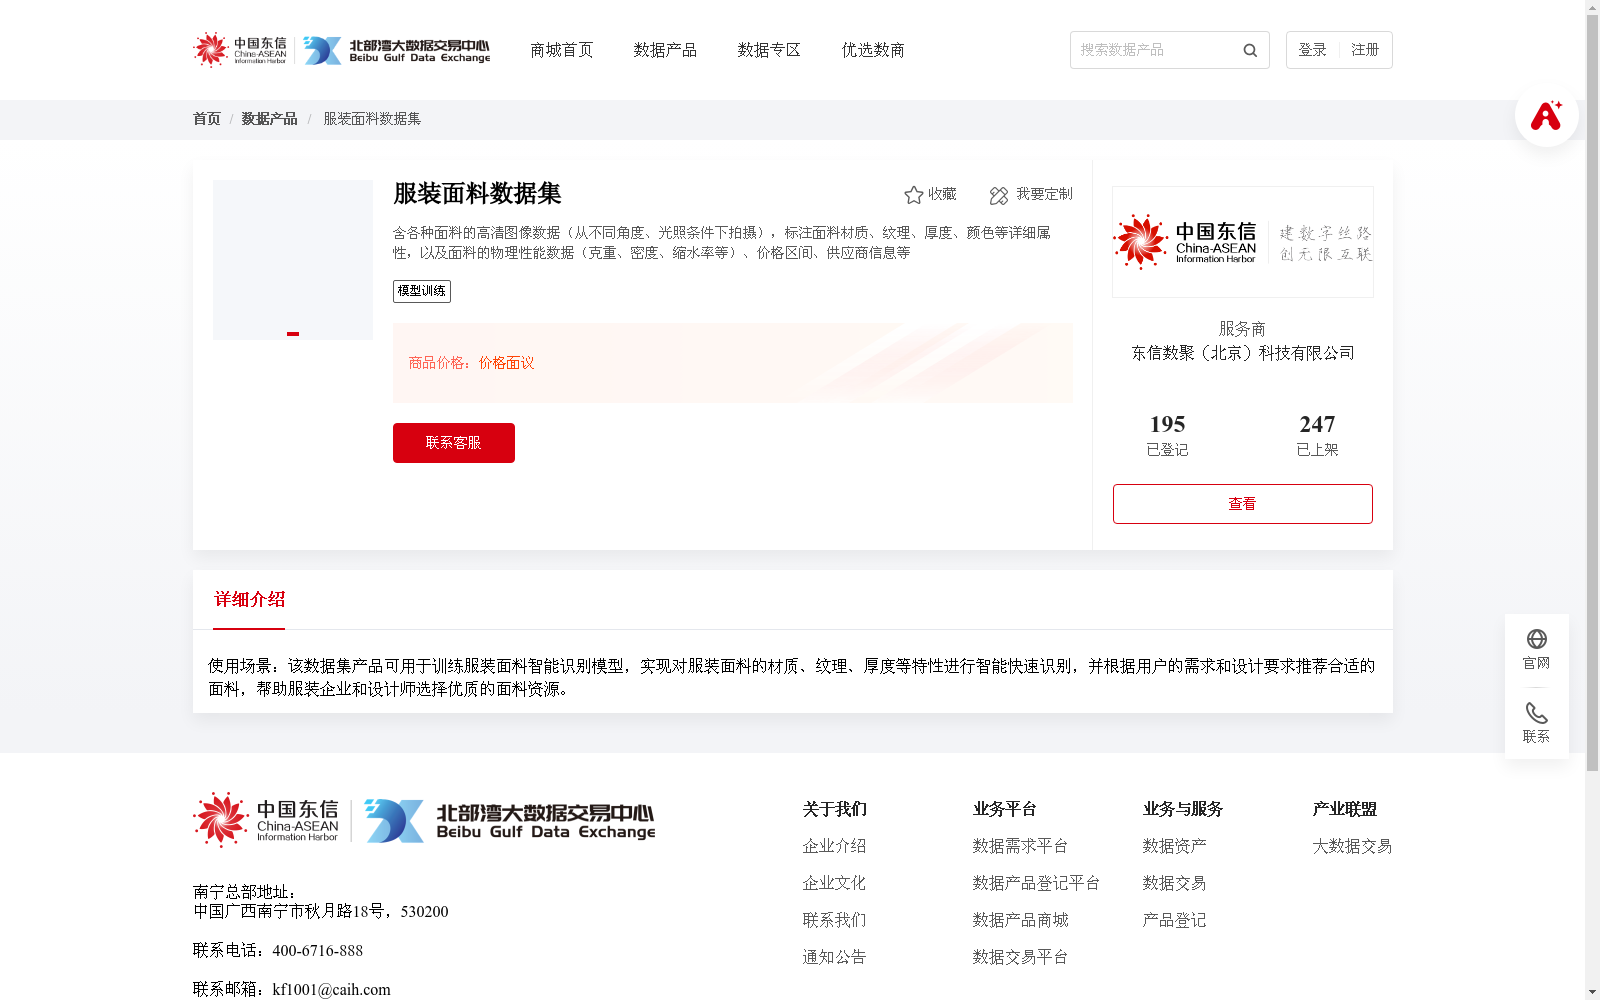This screenshot has width=1600, height=1000.
Task: Click the footer China-ASEAN Information Harbor logo
Action: click(266, 820)
